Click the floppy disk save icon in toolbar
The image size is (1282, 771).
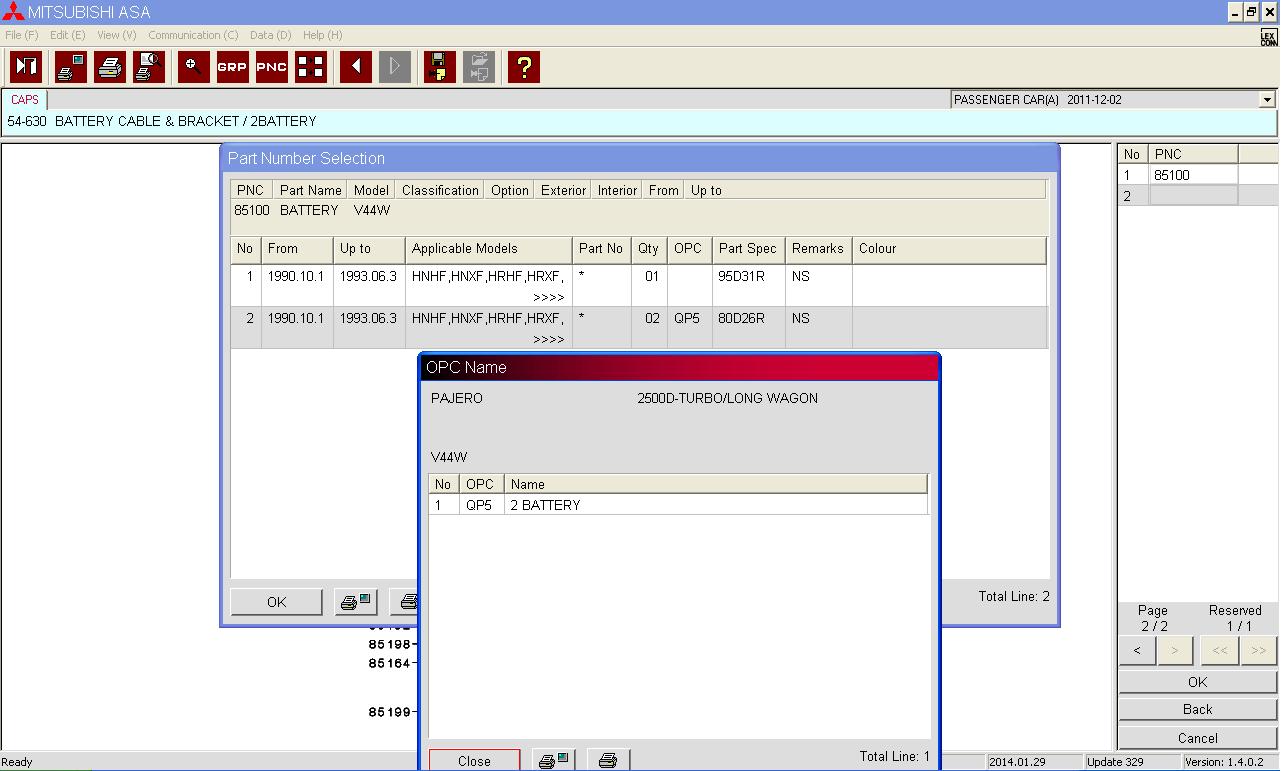[439, 67]
